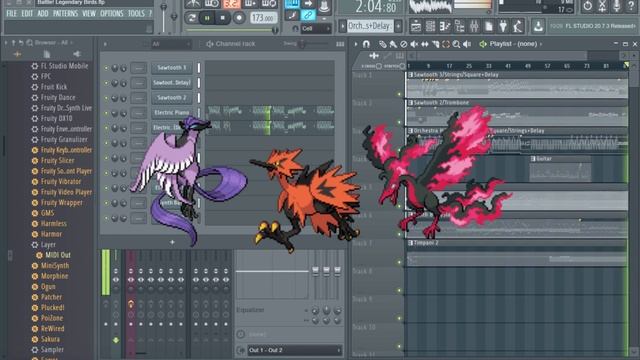
Task: Select Fruit Kick in browser
Action: tap(54, 87)
